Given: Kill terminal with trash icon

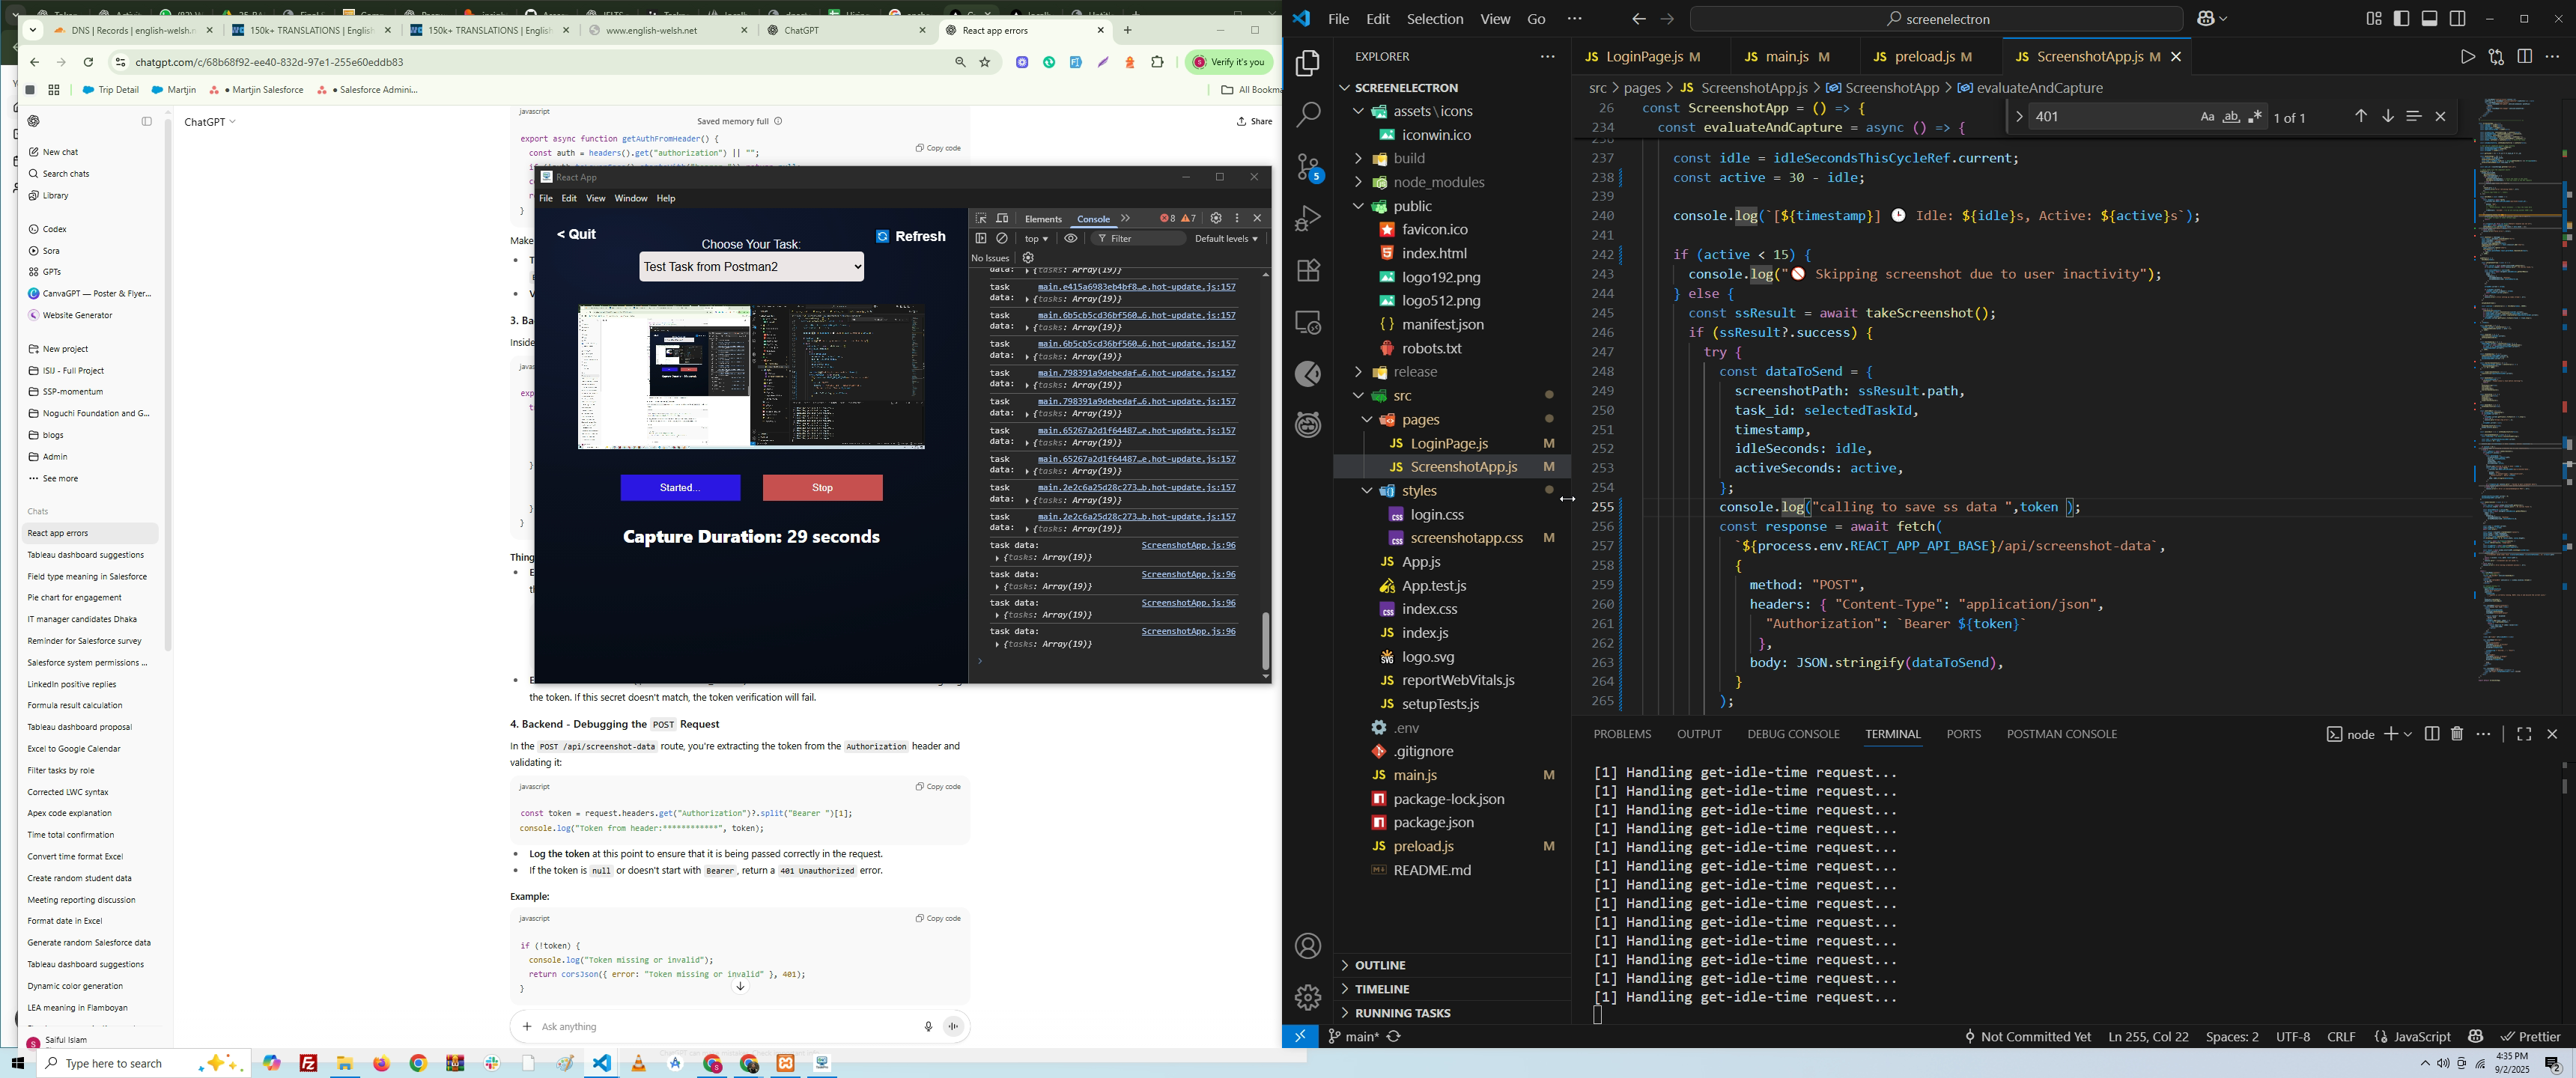Looking at the screenshot, I should point(2457,734).
